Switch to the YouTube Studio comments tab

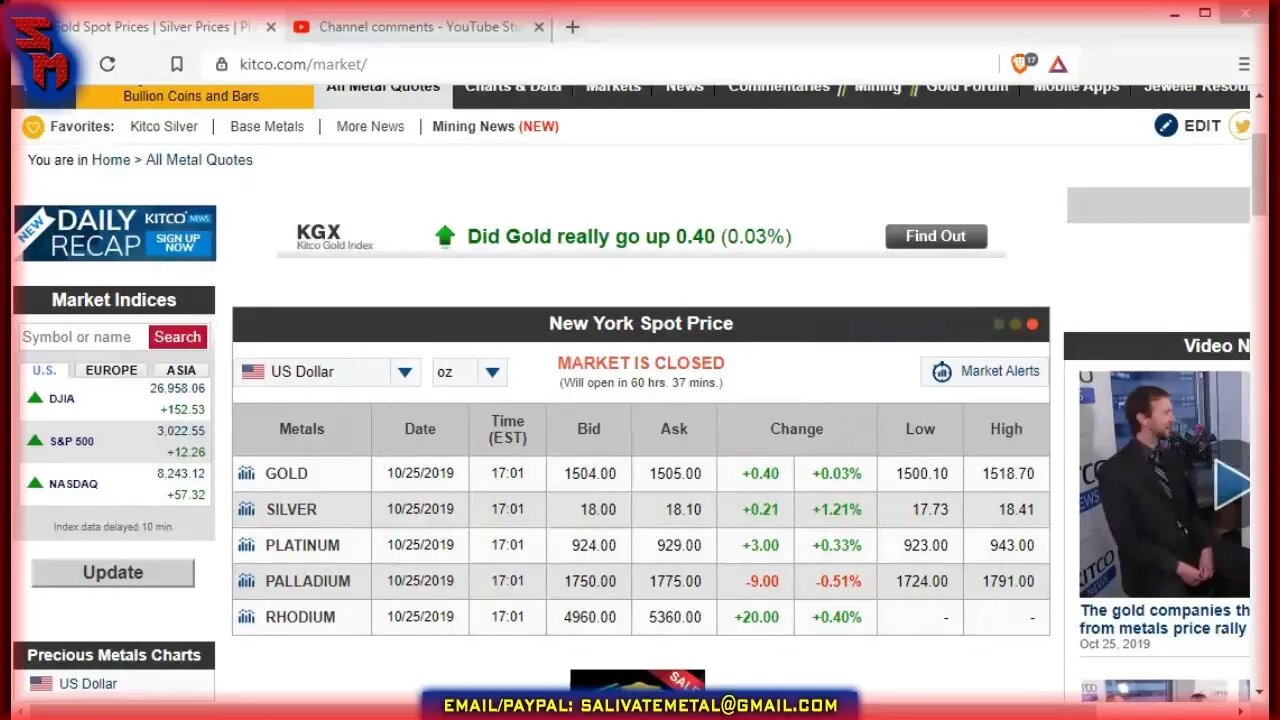(x=420, y=27)
